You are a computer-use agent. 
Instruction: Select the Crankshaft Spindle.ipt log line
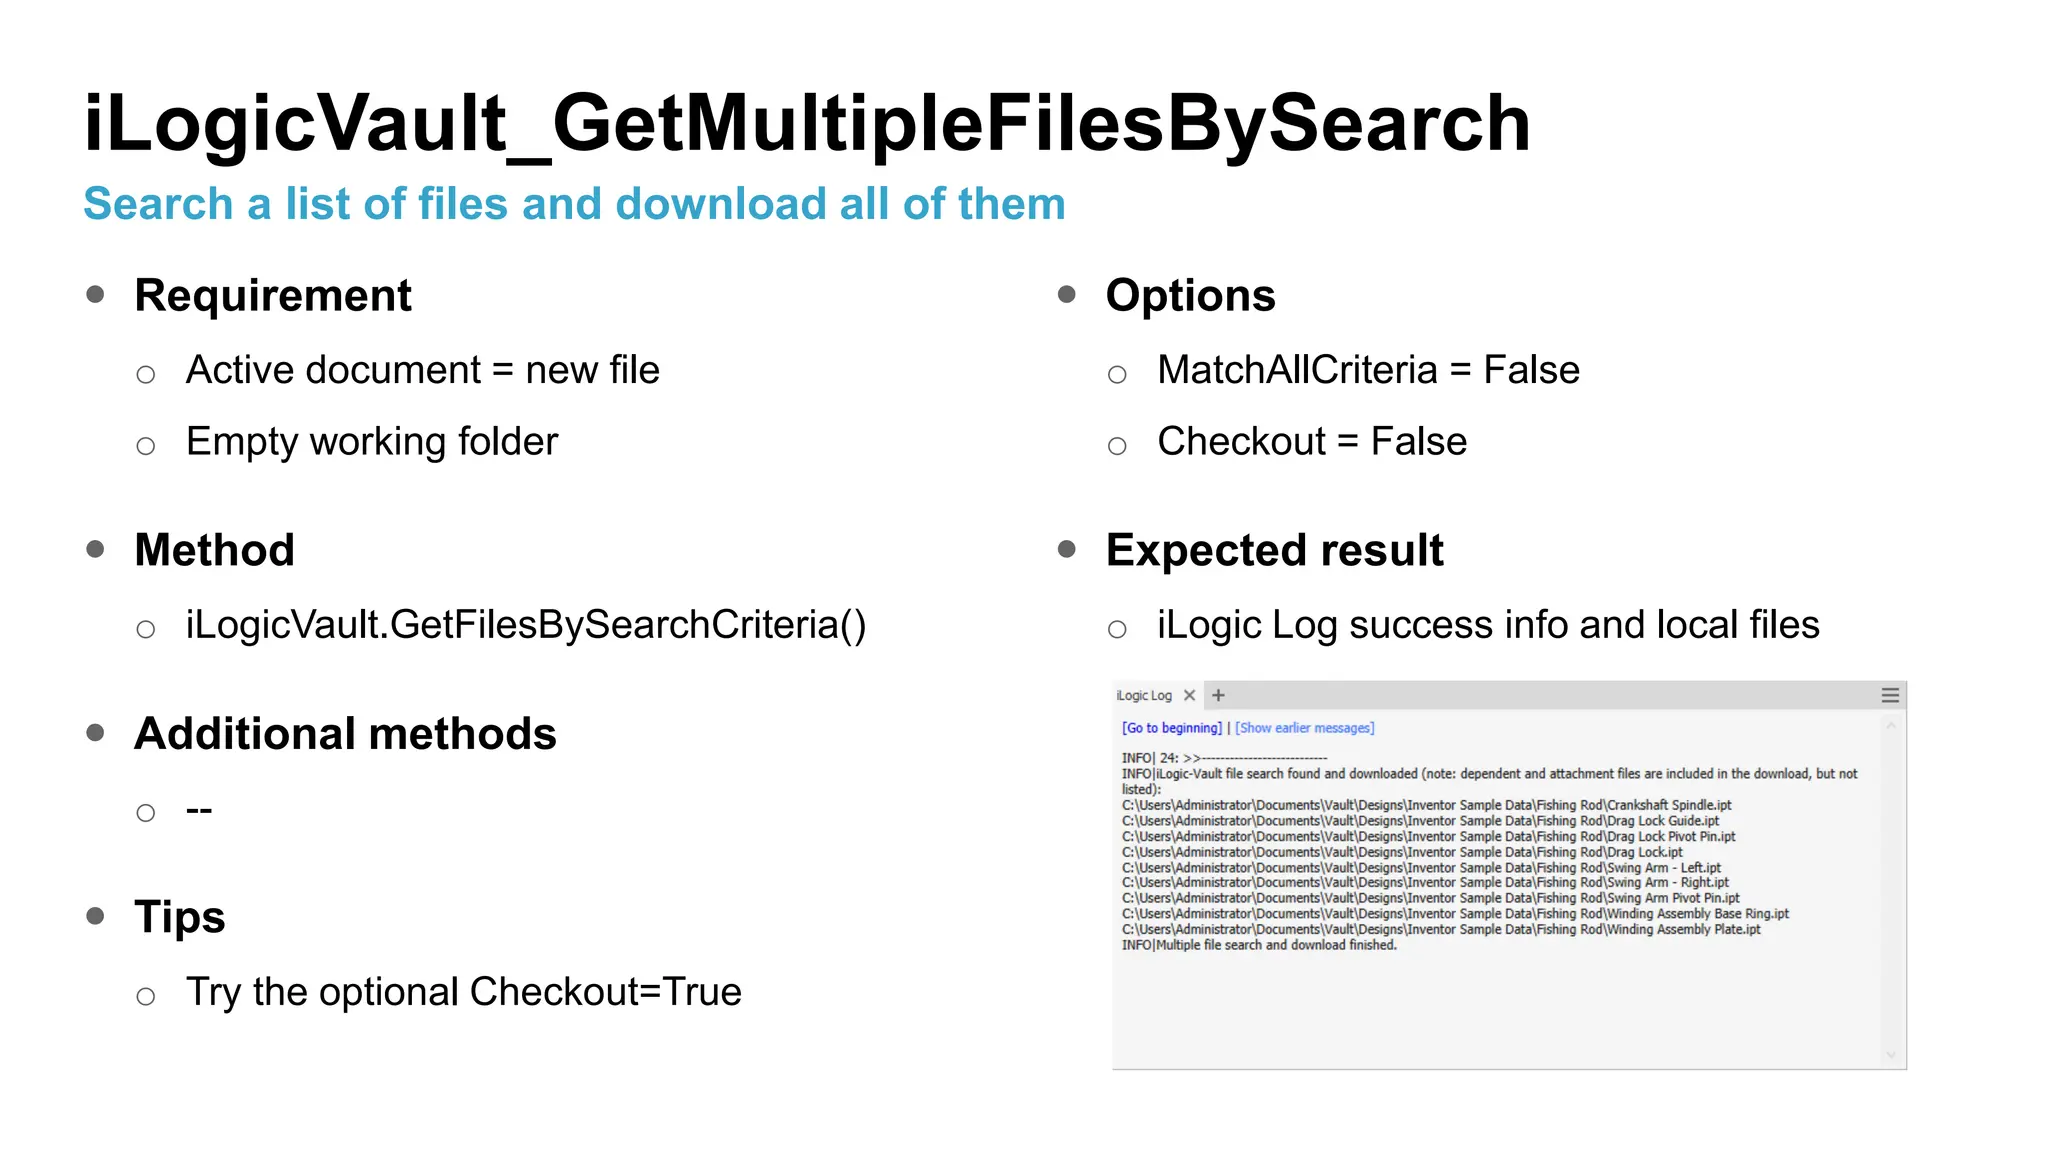(1426, 805)
